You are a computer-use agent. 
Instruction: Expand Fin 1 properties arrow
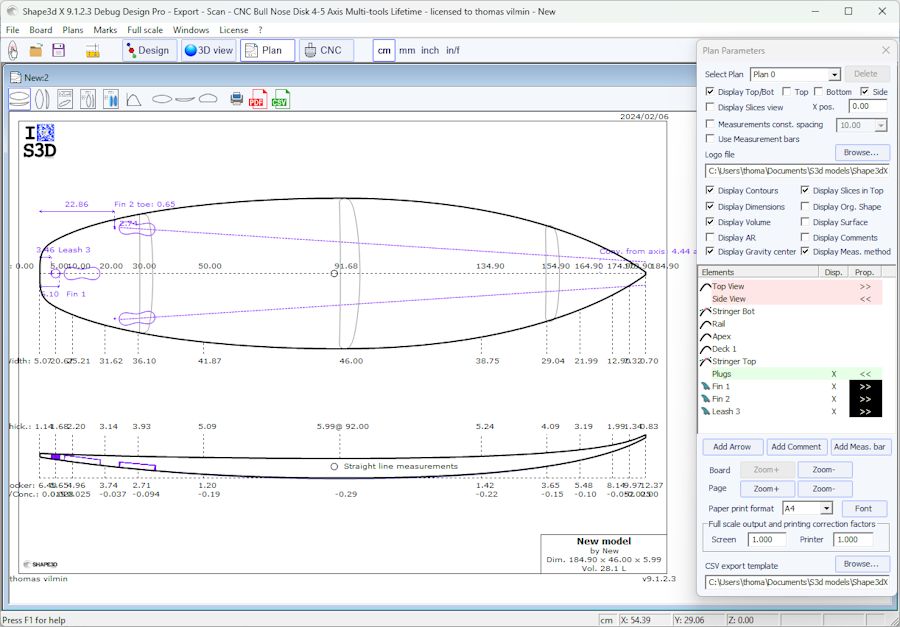[865, 386]
